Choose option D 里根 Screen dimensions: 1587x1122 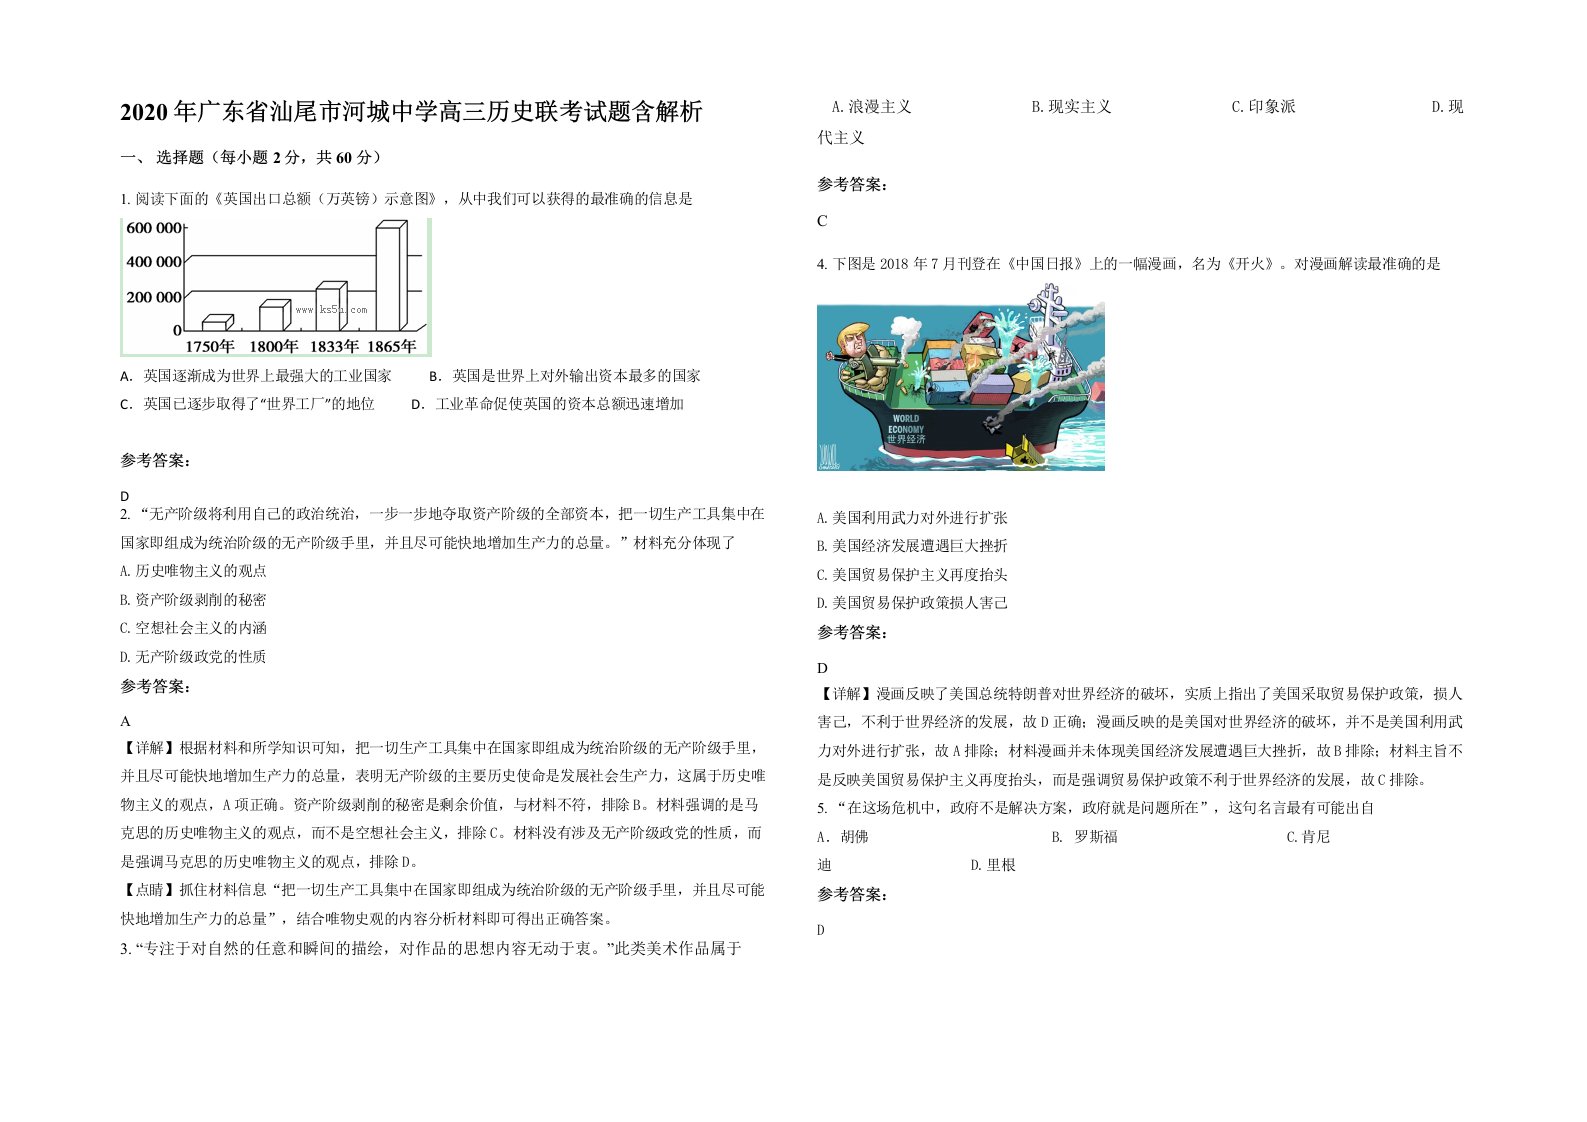(x=993, y=865)
